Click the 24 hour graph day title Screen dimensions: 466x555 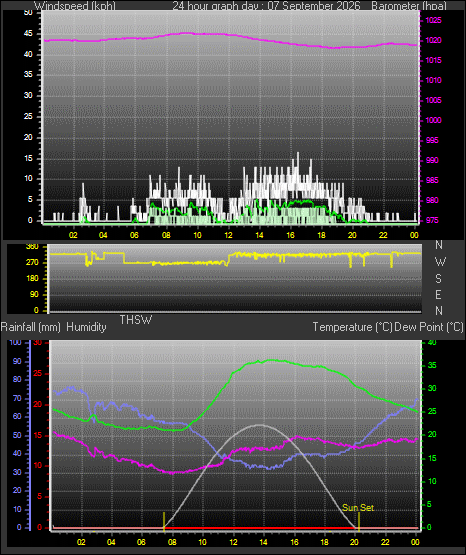[266, 6]
